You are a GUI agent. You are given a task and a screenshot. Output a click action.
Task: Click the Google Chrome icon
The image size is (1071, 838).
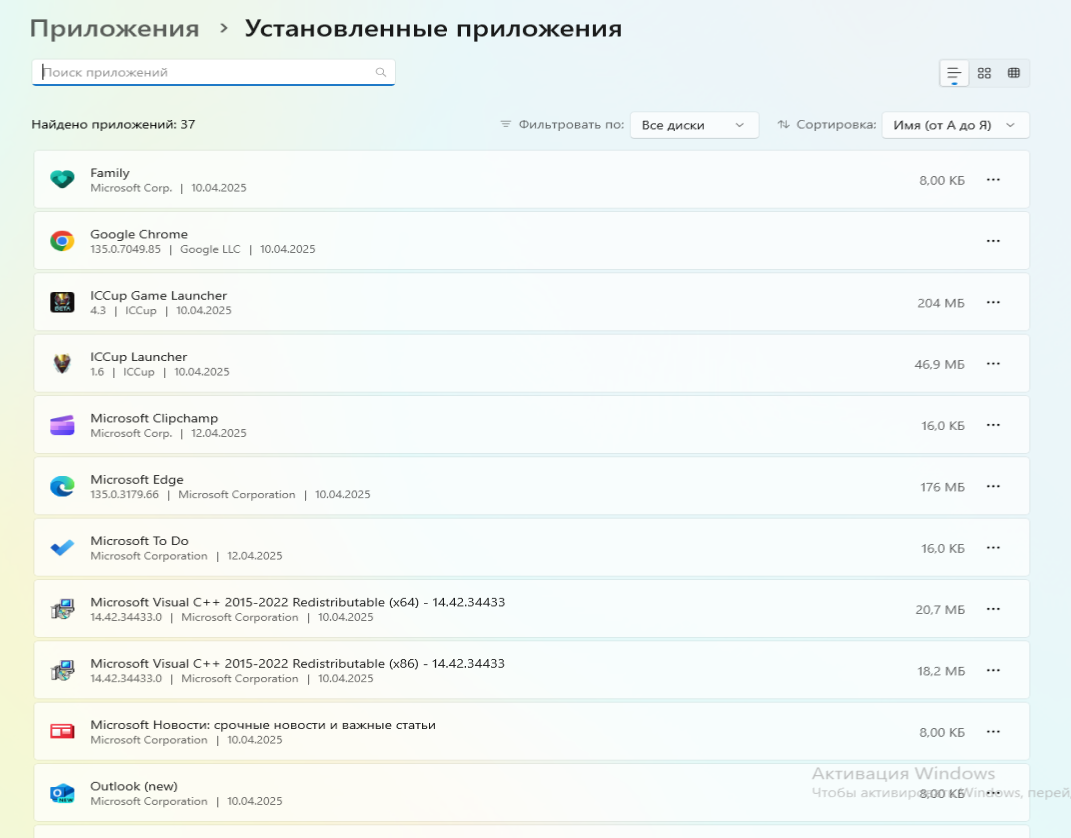tap(62, 241)
